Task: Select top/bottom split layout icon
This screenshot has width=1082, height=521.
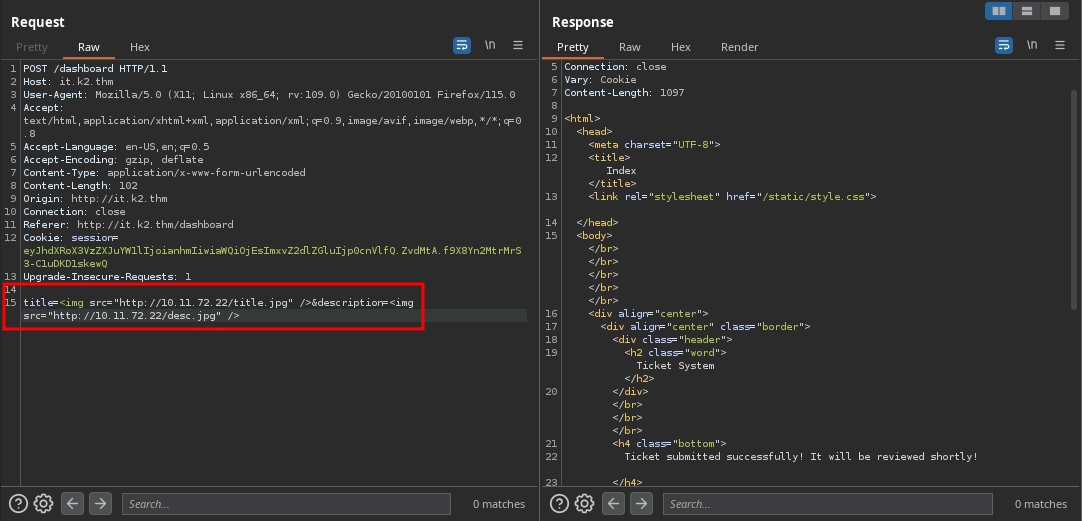Action: [1026, 11]
